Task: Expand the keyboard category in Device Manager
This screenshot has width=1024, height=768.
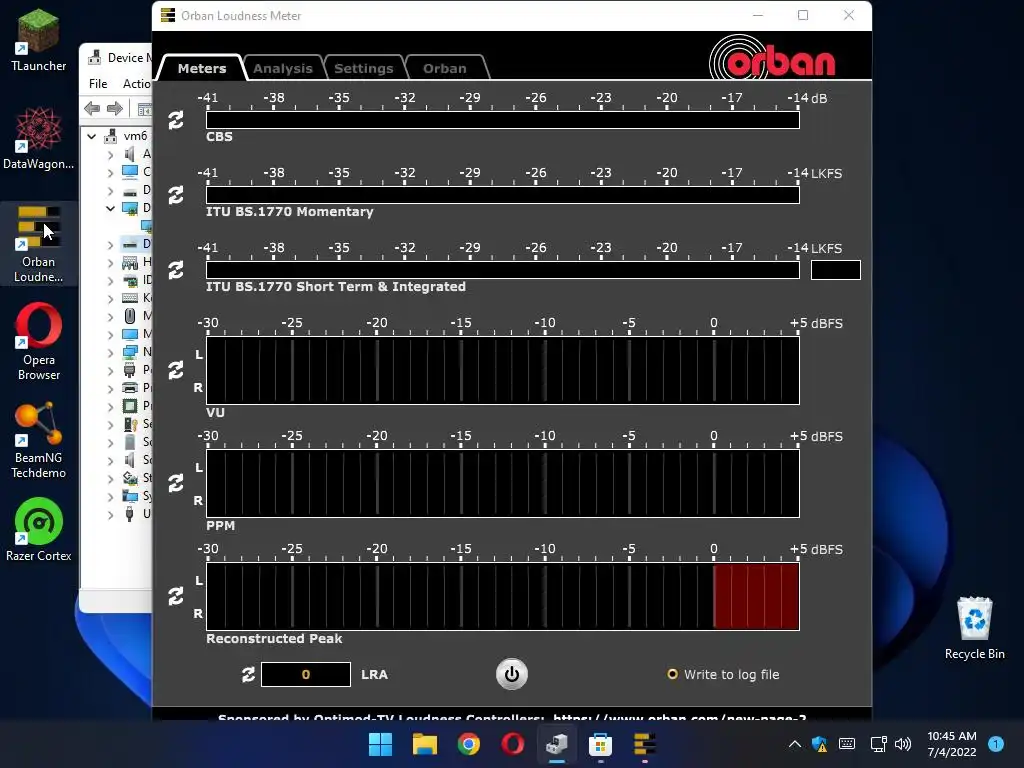Action: (x=110, y=298)
